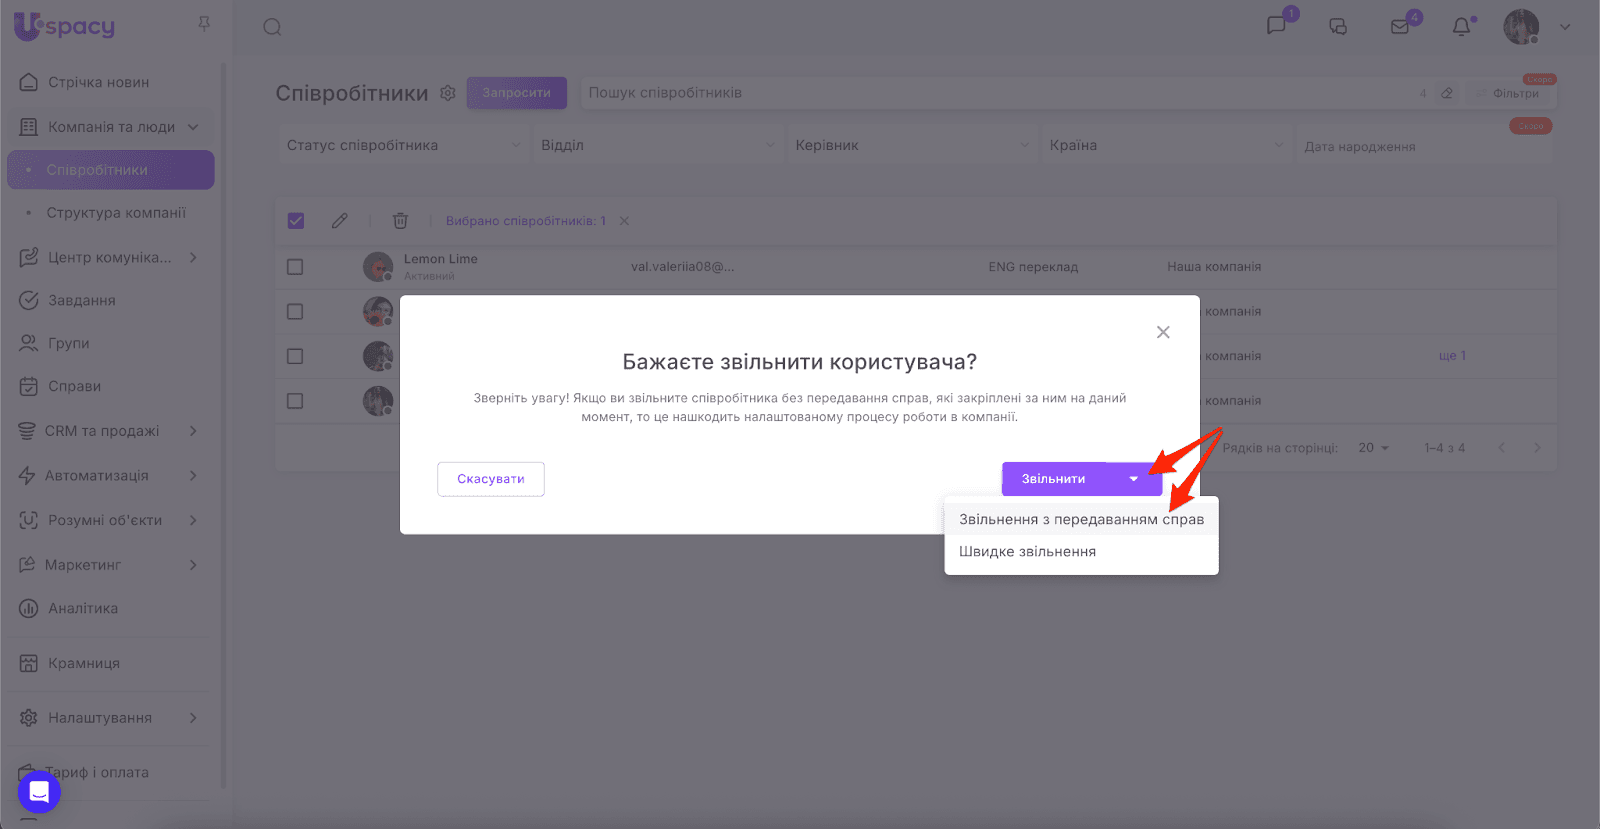Open the notifications bell
Screen dimensions: 1600x829
pyautogui.click(x=1462, y=27)
